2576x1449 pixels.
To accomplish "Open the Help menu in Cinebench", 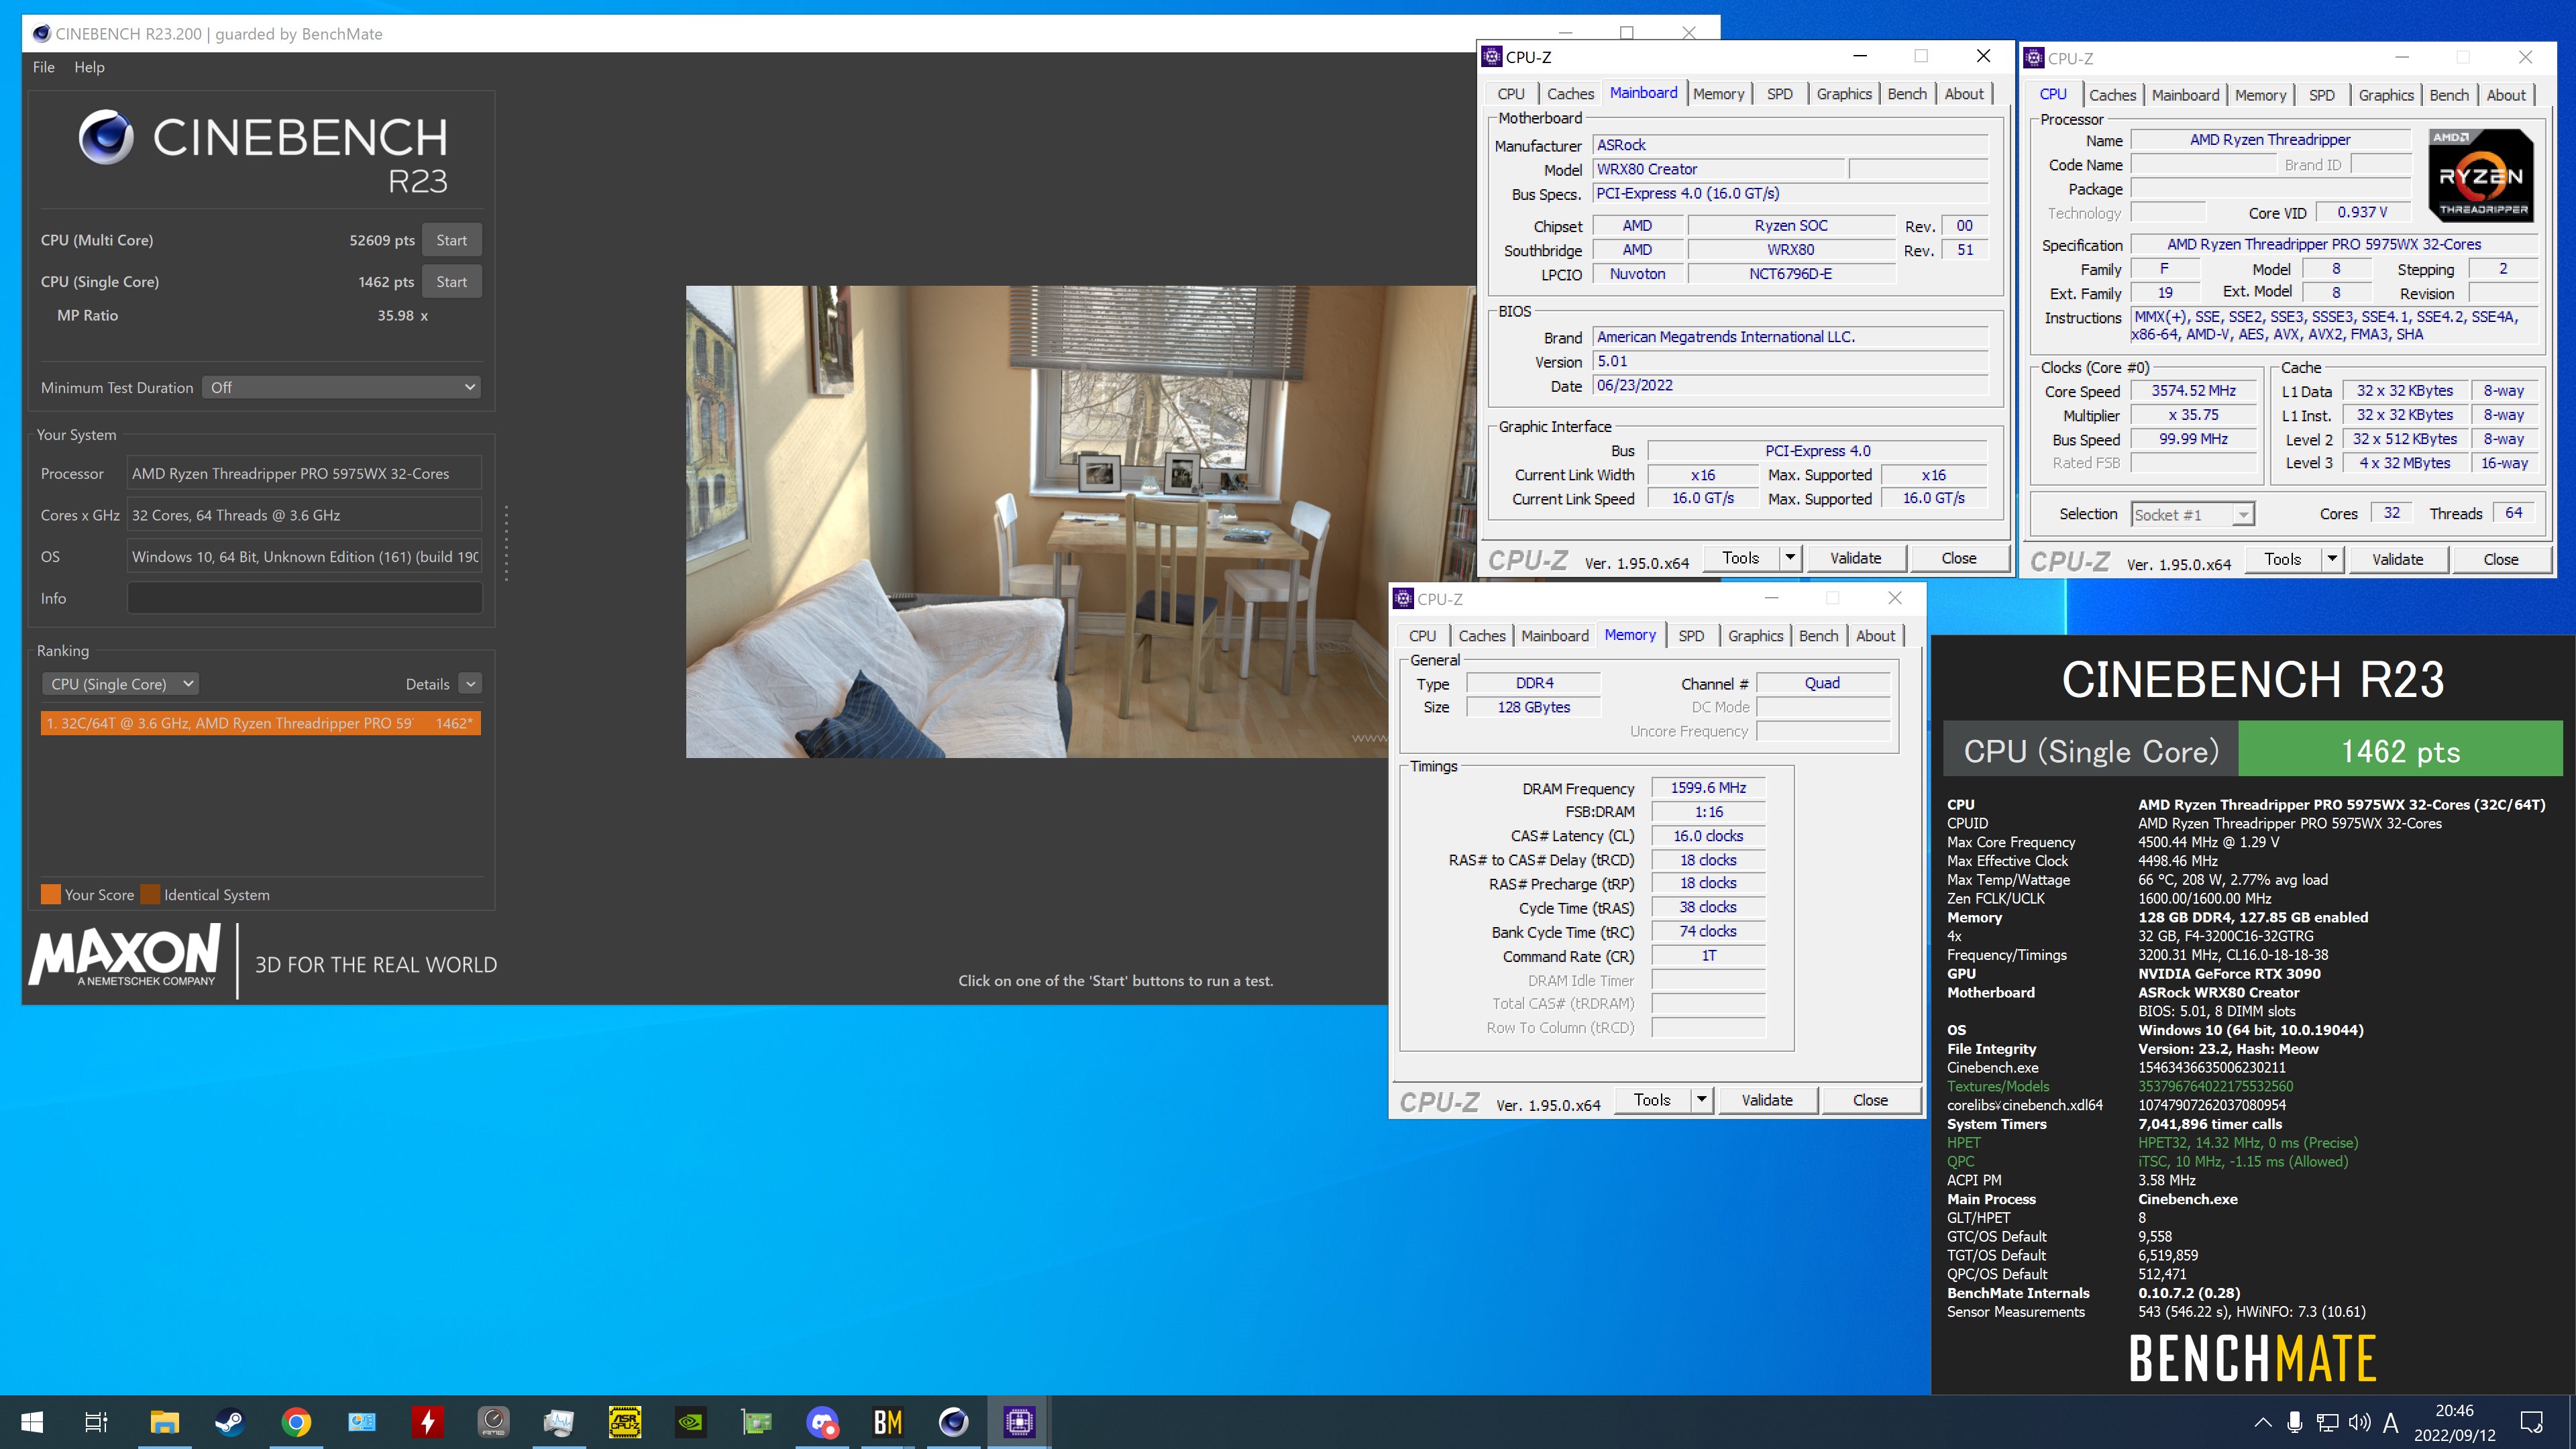I will point(89,67).
